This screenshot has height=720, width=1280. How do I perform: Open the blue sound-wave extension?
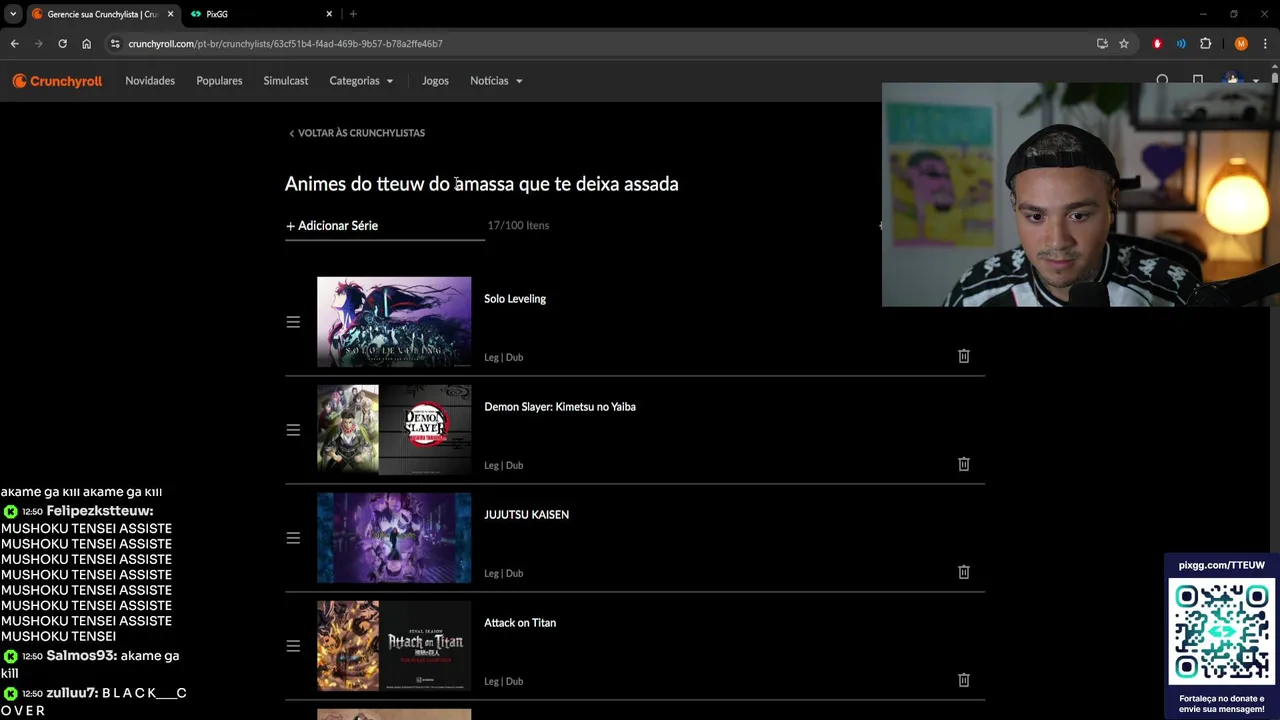[x=1181, y=44]
